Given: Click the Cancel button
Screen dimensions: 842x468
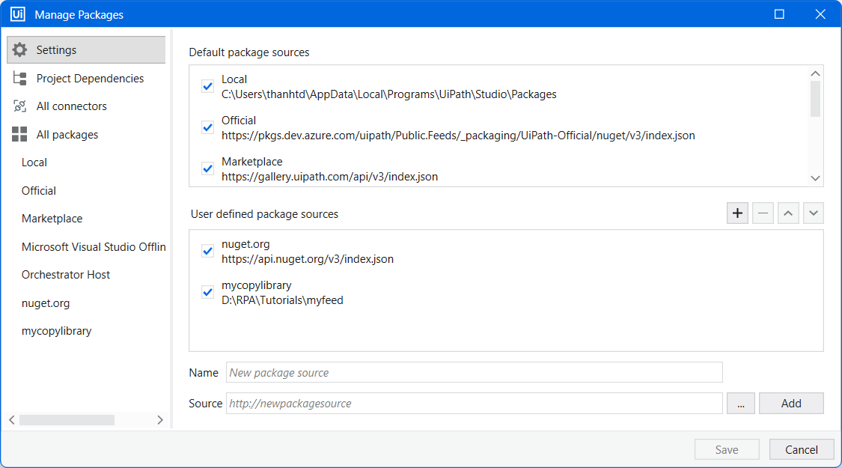Looking at the screenshot, I should point(801,450).
